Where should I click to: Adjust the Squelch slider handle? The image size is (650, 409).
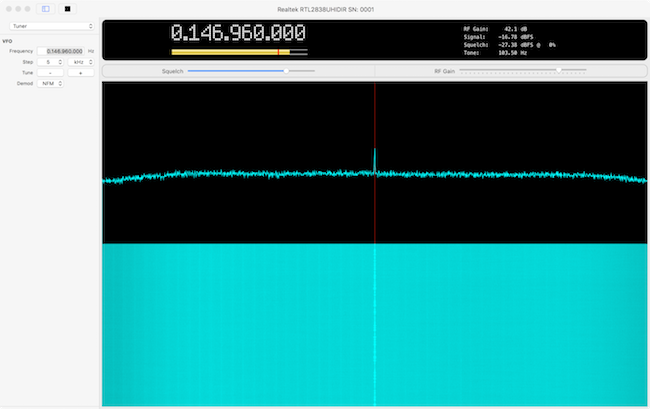286,71
